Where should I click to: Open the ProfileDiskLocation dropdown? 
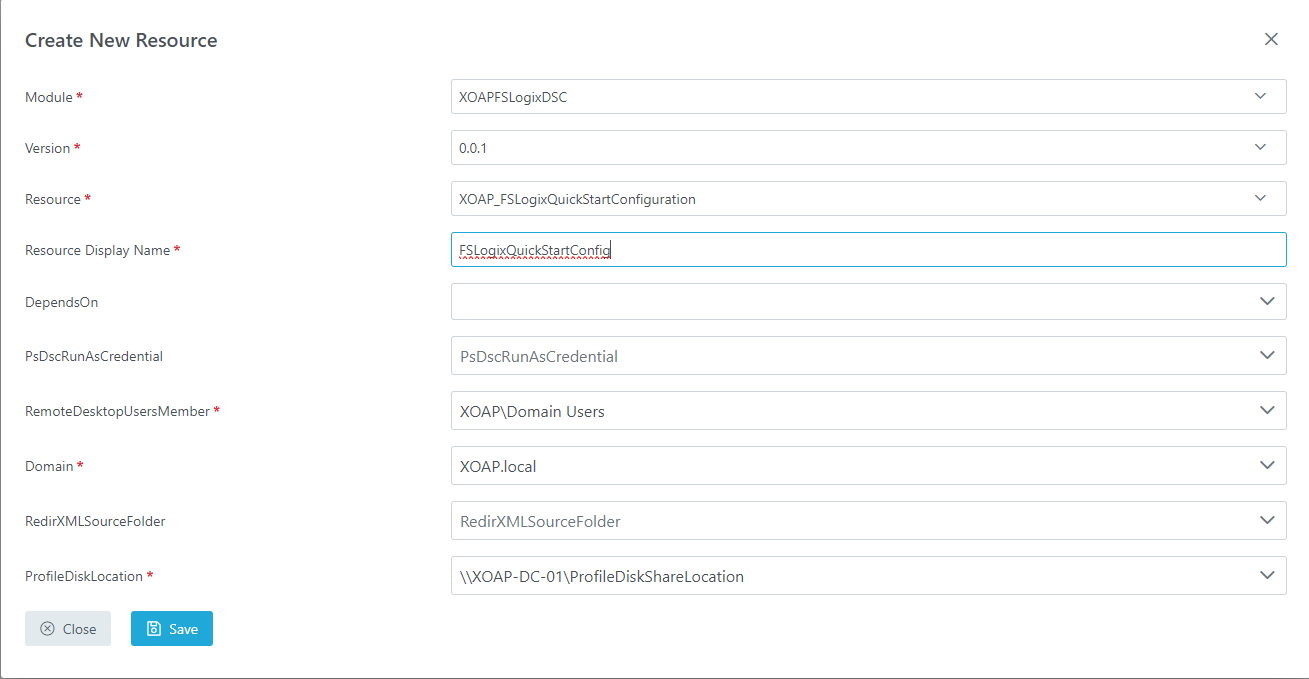click(x=1266, y=575)
